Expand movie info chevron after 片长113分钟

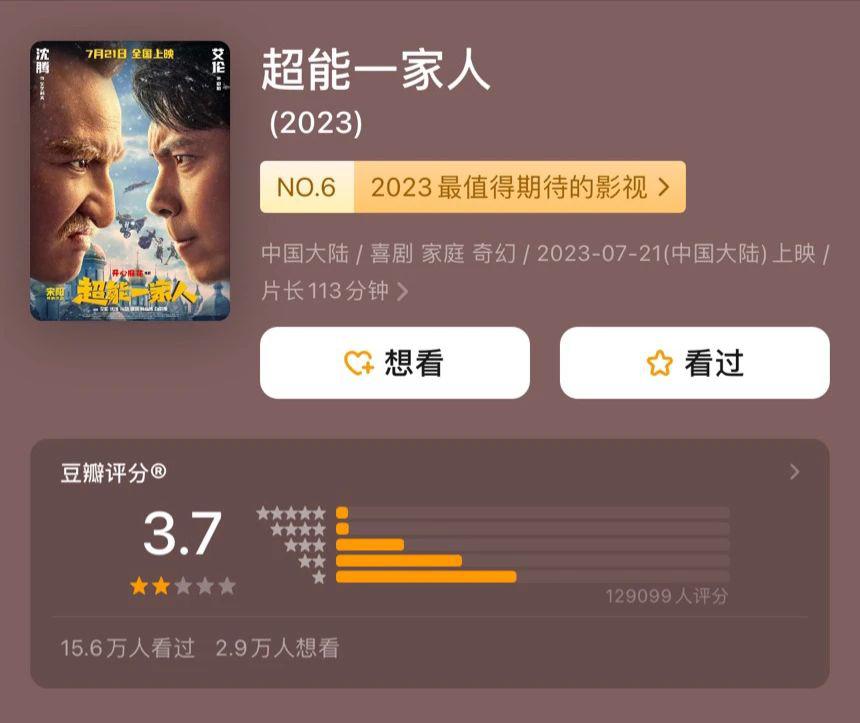403,292
